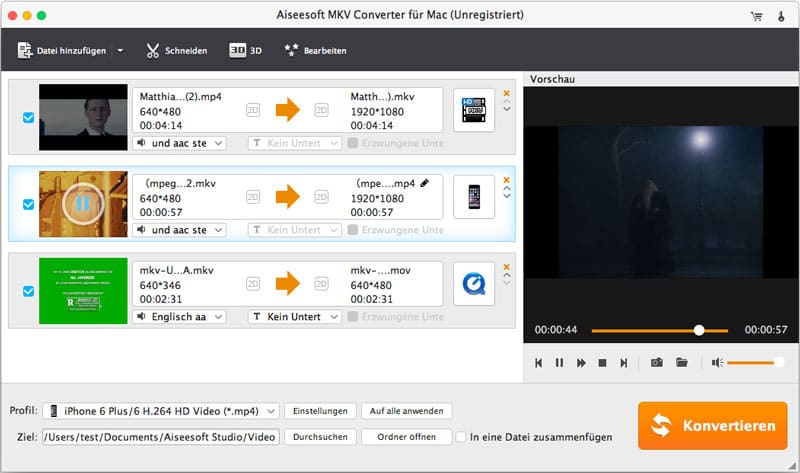Open the register key icon
The height and width of the screenshot is (473, 800).
pyautogui.click(x=781, y=16)
